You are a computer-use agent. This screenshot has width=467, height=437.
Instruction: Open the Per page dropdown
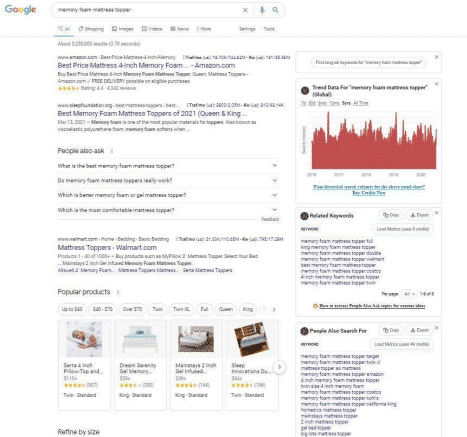(x=409, y=294)
